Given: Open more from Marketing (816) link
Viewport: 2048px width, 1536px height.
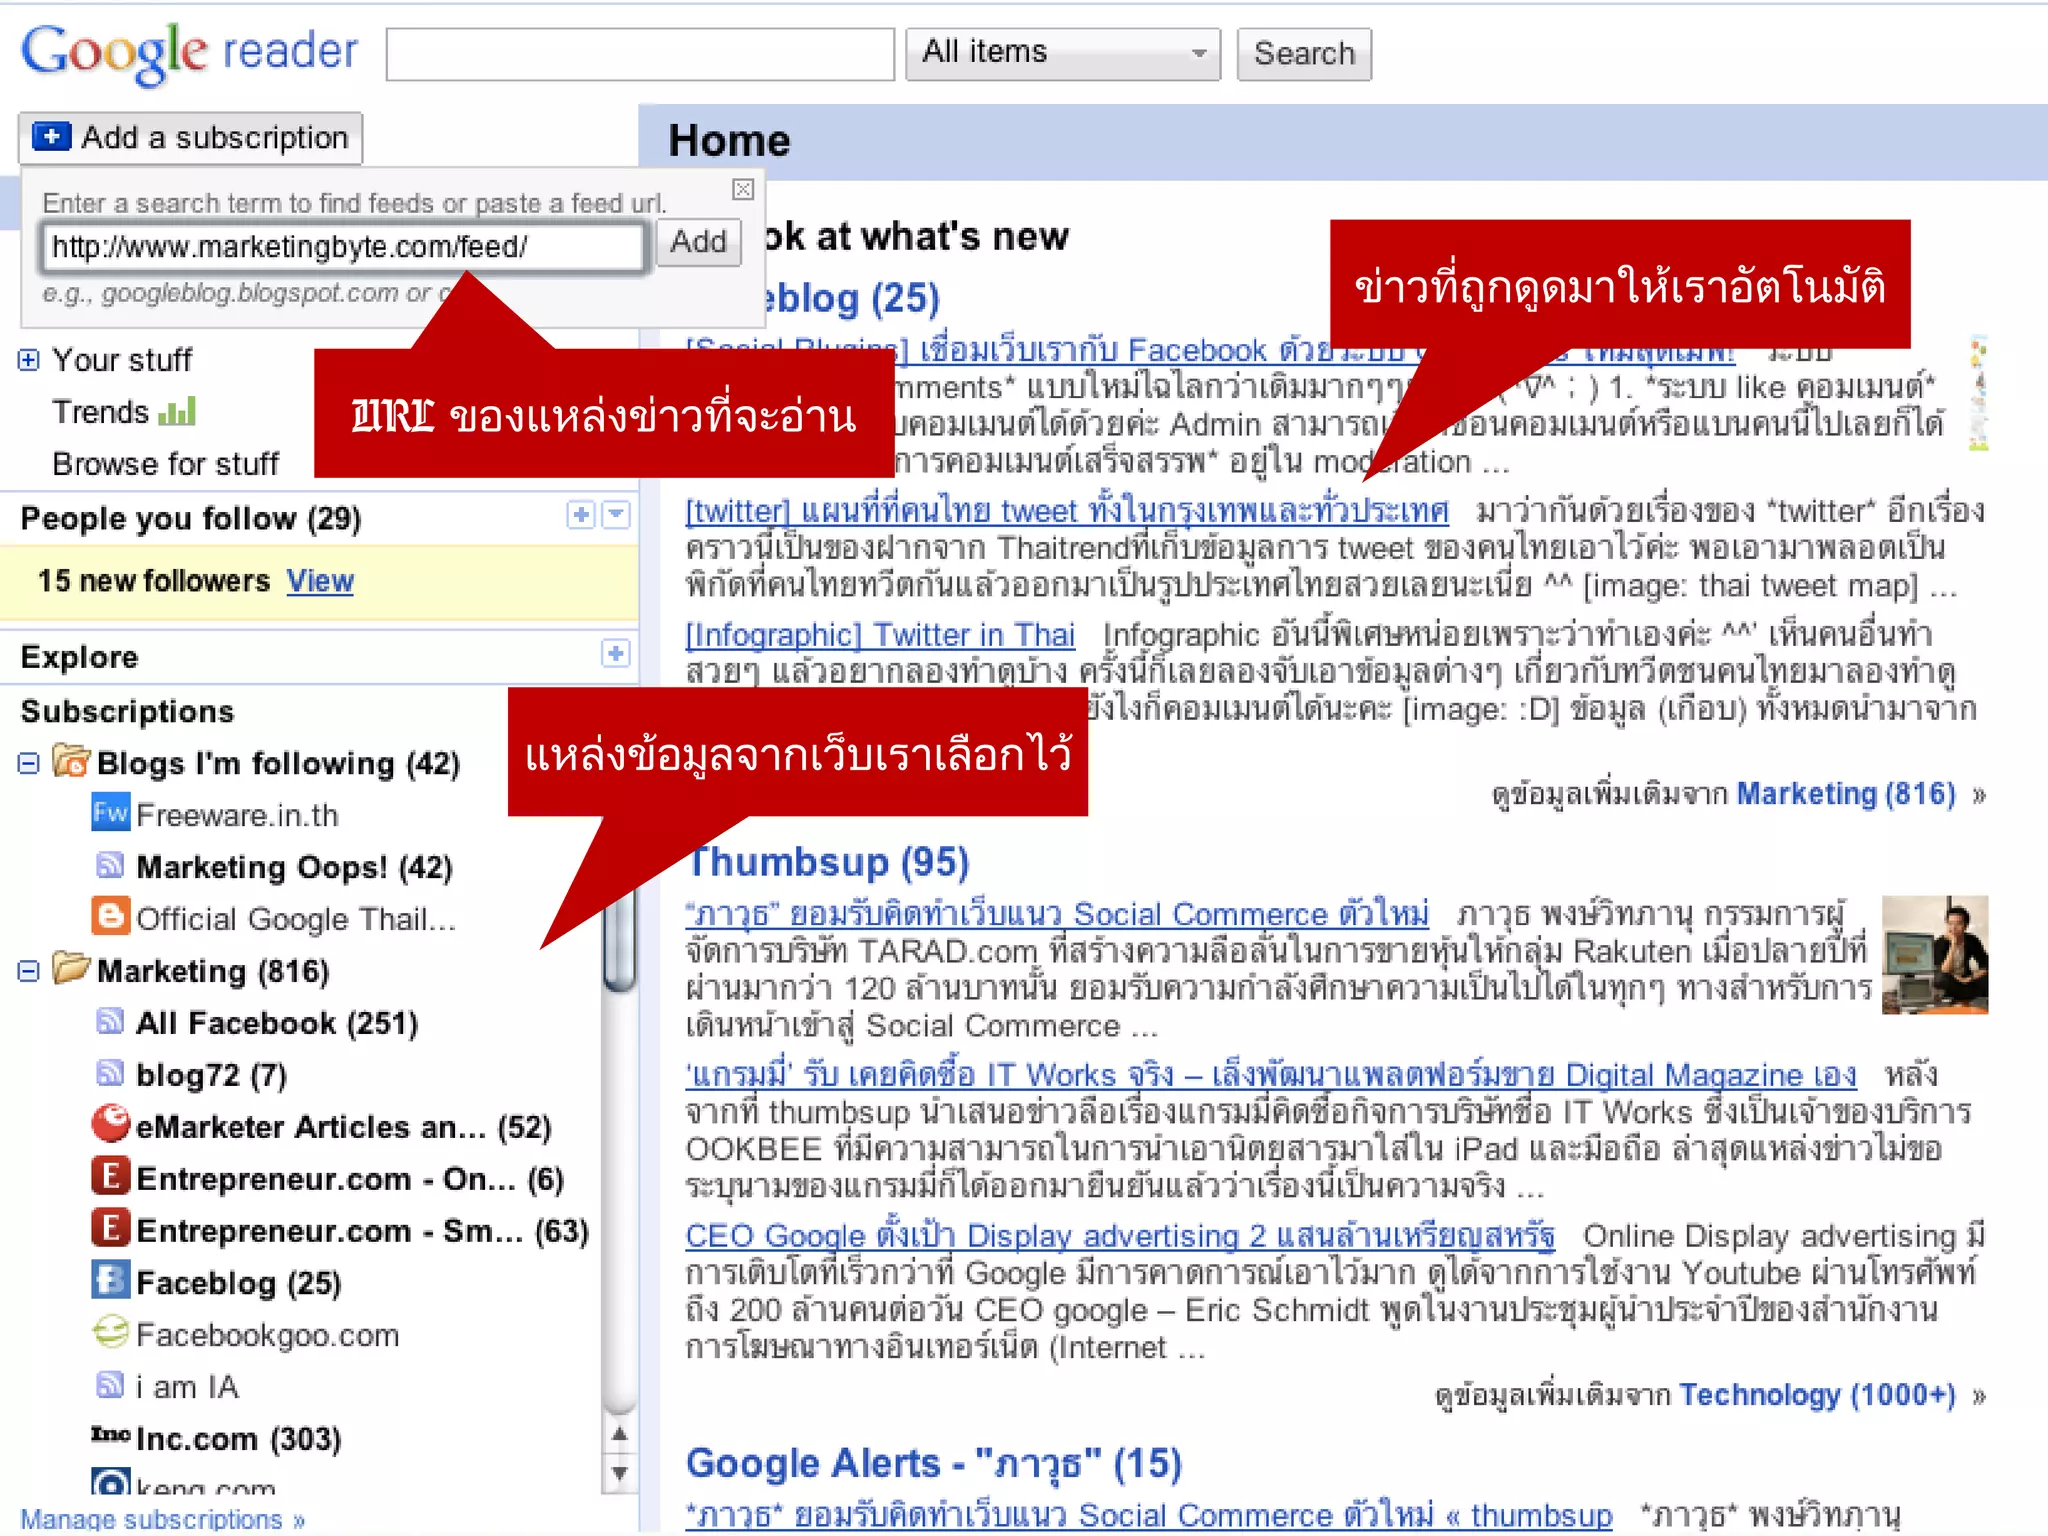Looking at the screenshot, I should click(x=1846, y=794).
